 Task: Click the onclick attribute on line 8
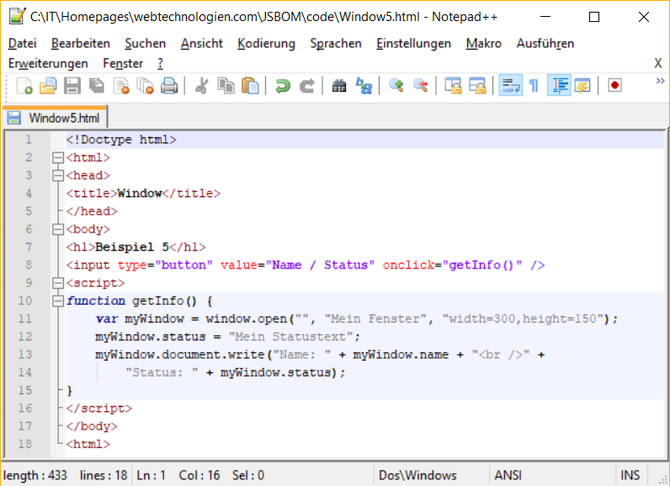tap(408, 265)
